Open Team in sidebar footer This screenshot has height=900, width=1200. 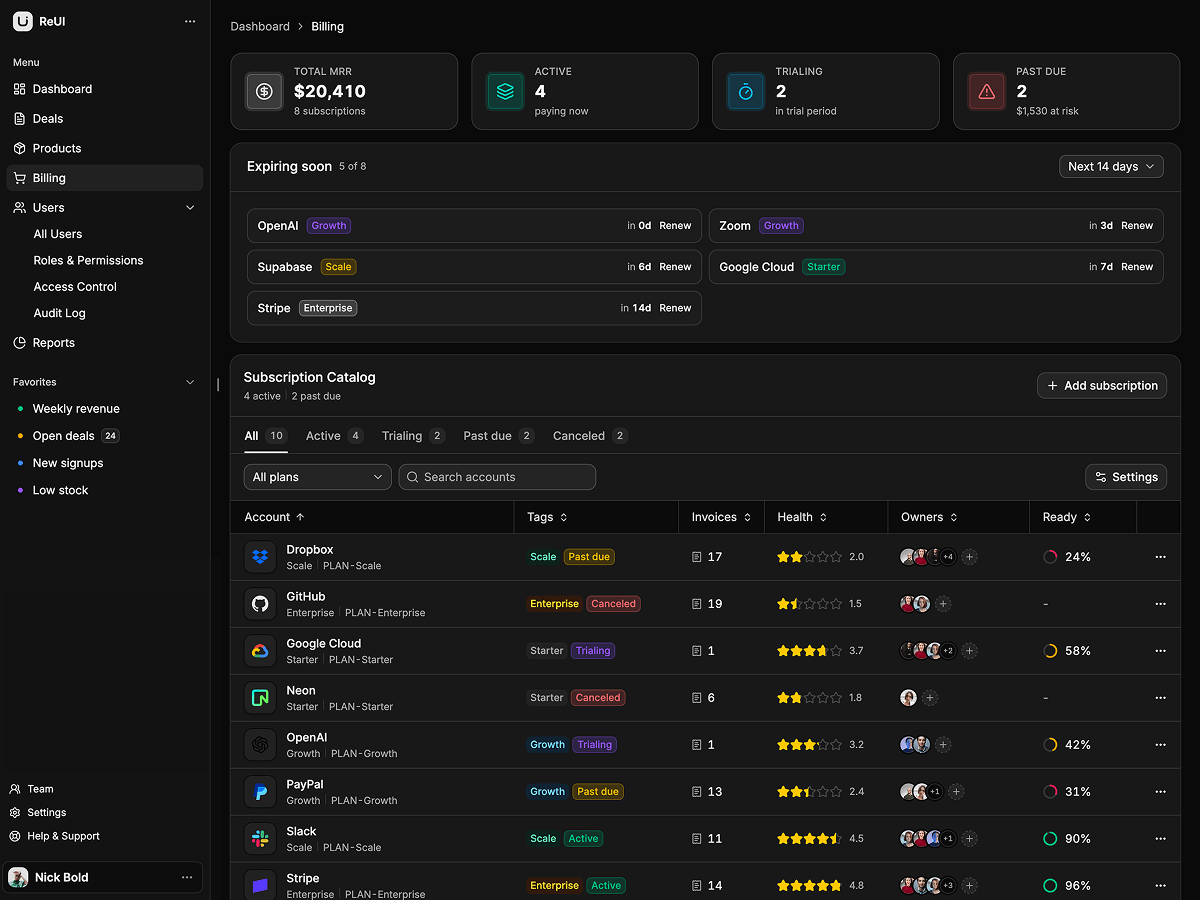tap(32, 789)
